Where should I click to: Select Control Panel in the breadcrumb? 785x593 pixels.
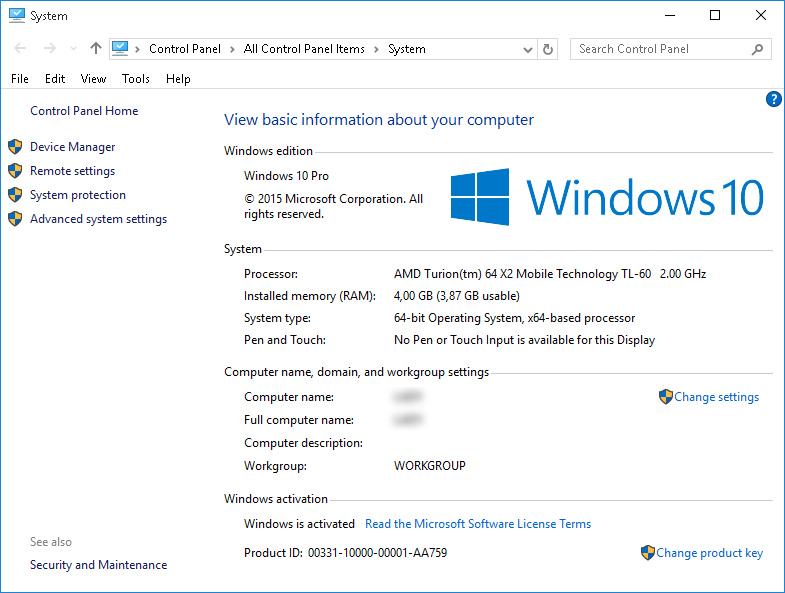click(x=185, y=49)
